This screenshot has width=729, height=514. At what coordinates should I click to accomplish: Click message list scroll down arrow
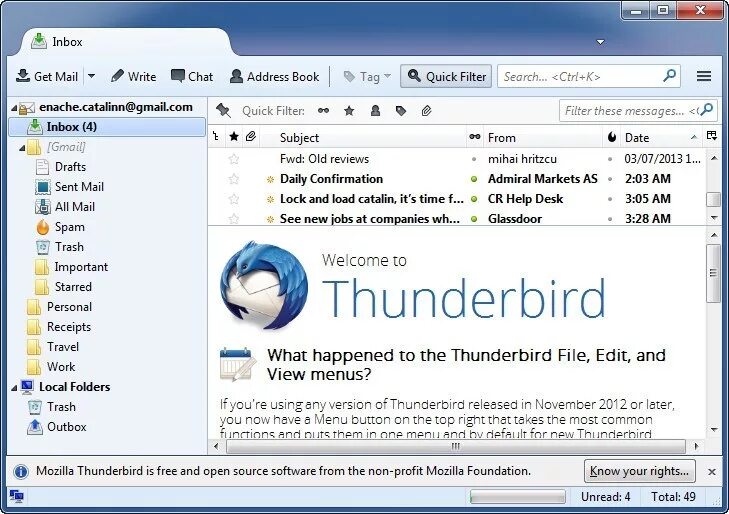(714, 217)
